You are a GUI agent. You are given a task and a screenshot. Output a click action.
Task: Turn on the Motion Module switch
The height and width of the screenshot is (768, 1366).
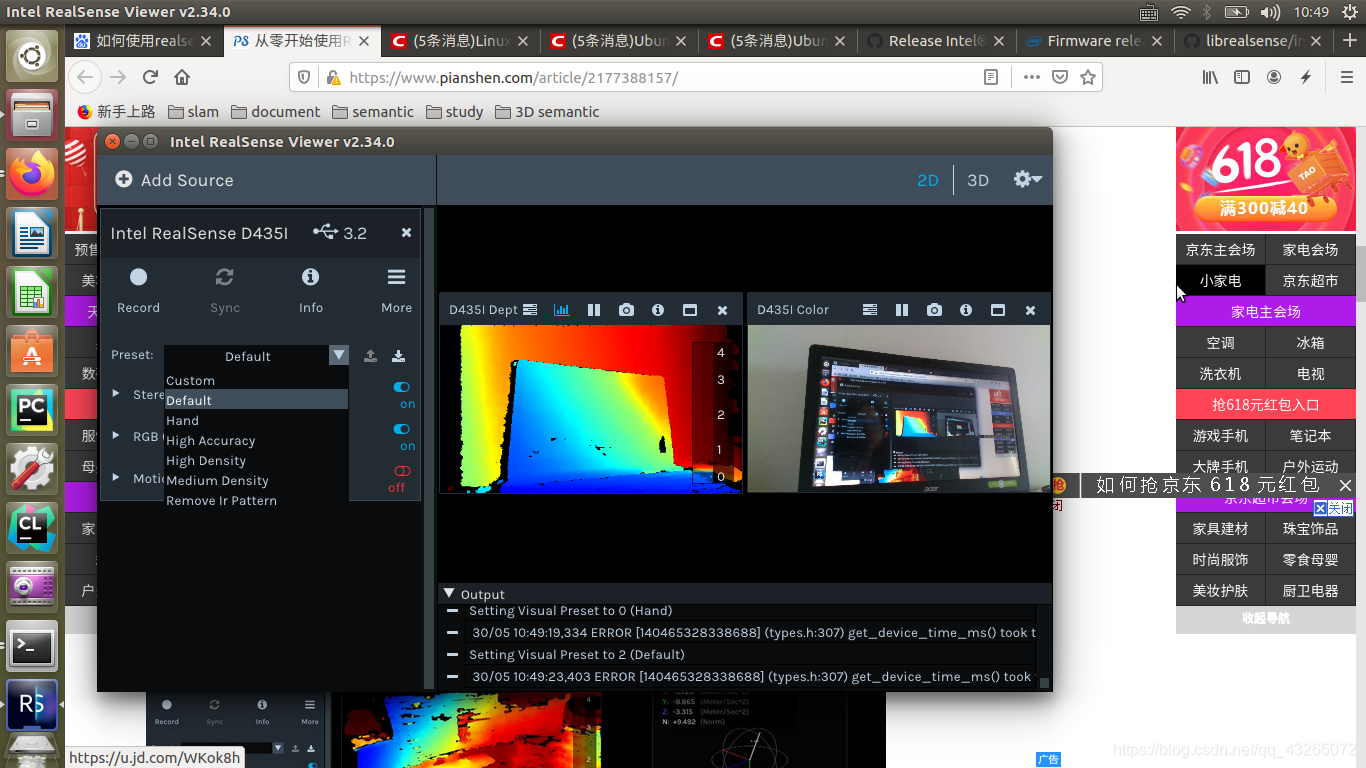(x=401, y=471)
